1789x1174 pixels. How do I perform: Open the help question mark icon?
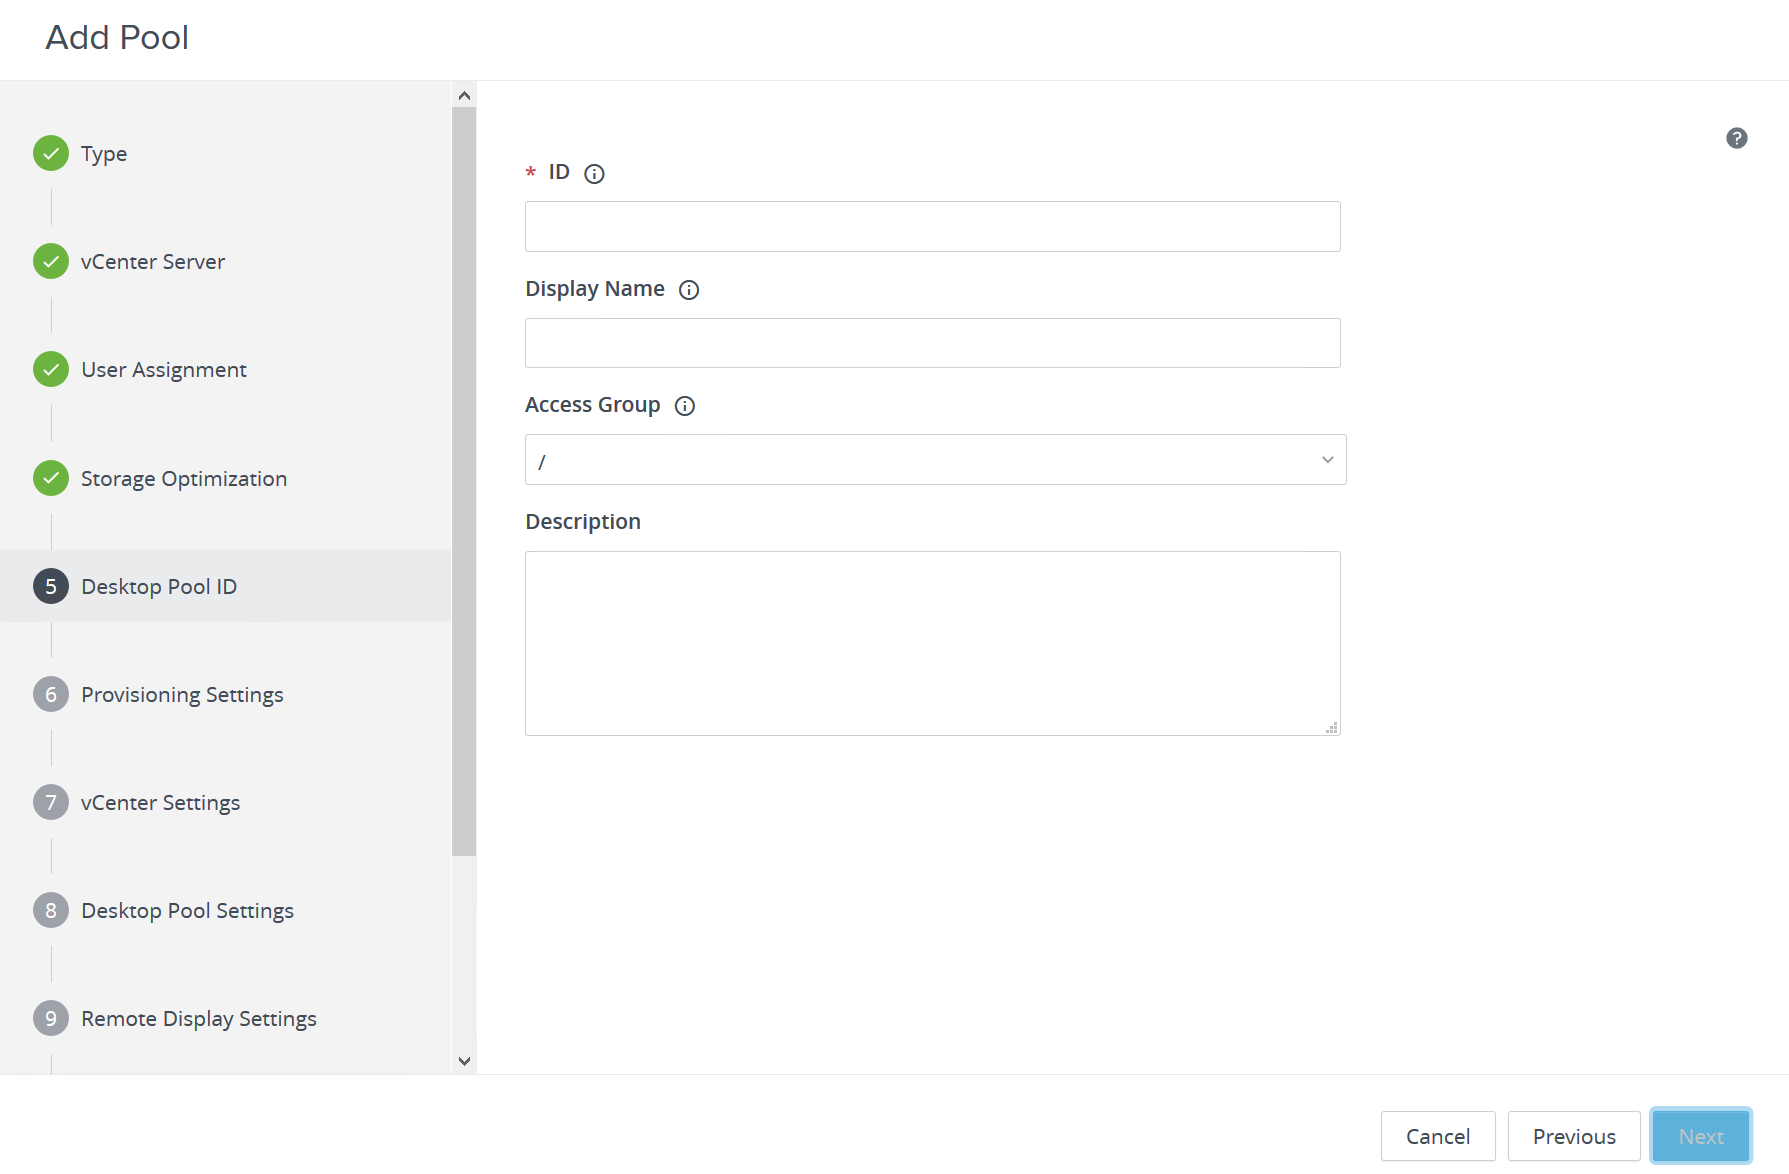(x=1737, y=138)
